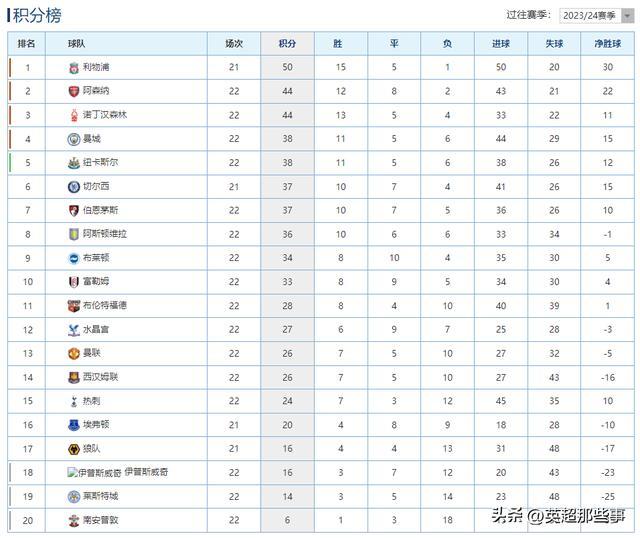This screenshot has width=640, height=538.
Task: Sort table by 积分 column header
Action: tap(287, 44)
